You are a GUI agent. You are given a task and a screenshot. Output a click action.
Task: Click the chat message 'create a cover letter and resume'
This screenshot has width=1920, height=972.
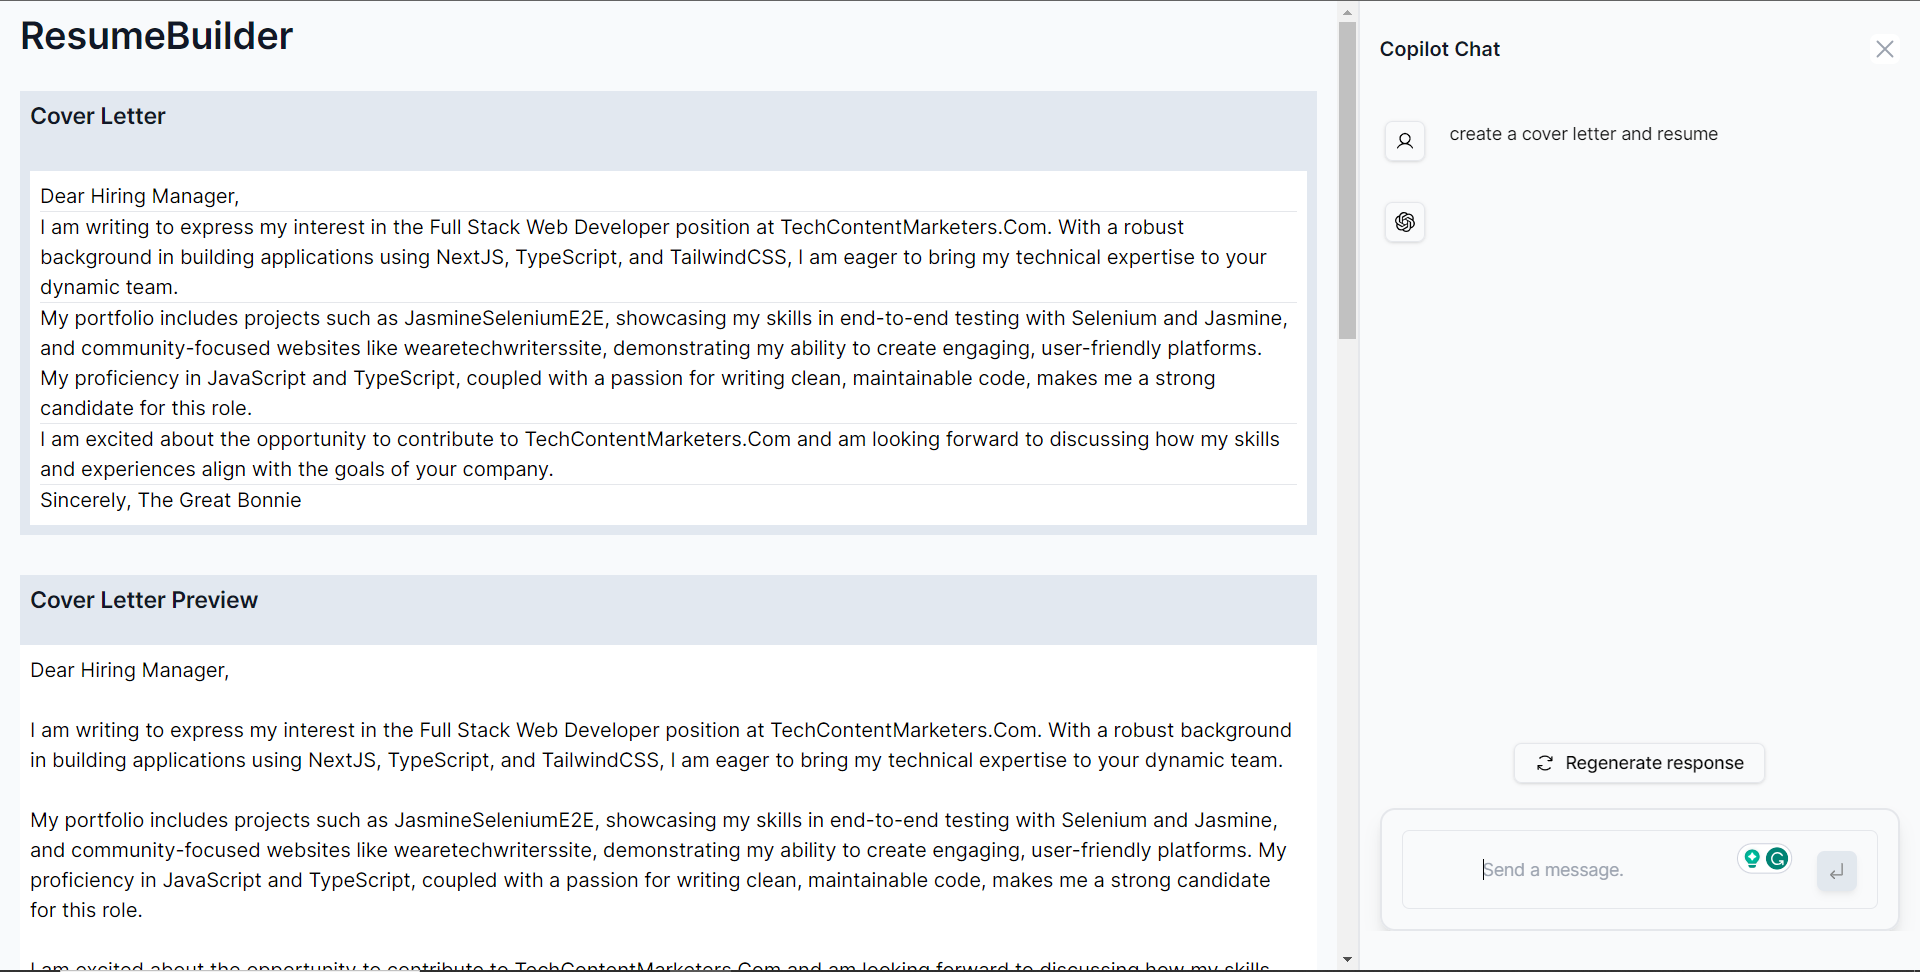click(1584, 134)
